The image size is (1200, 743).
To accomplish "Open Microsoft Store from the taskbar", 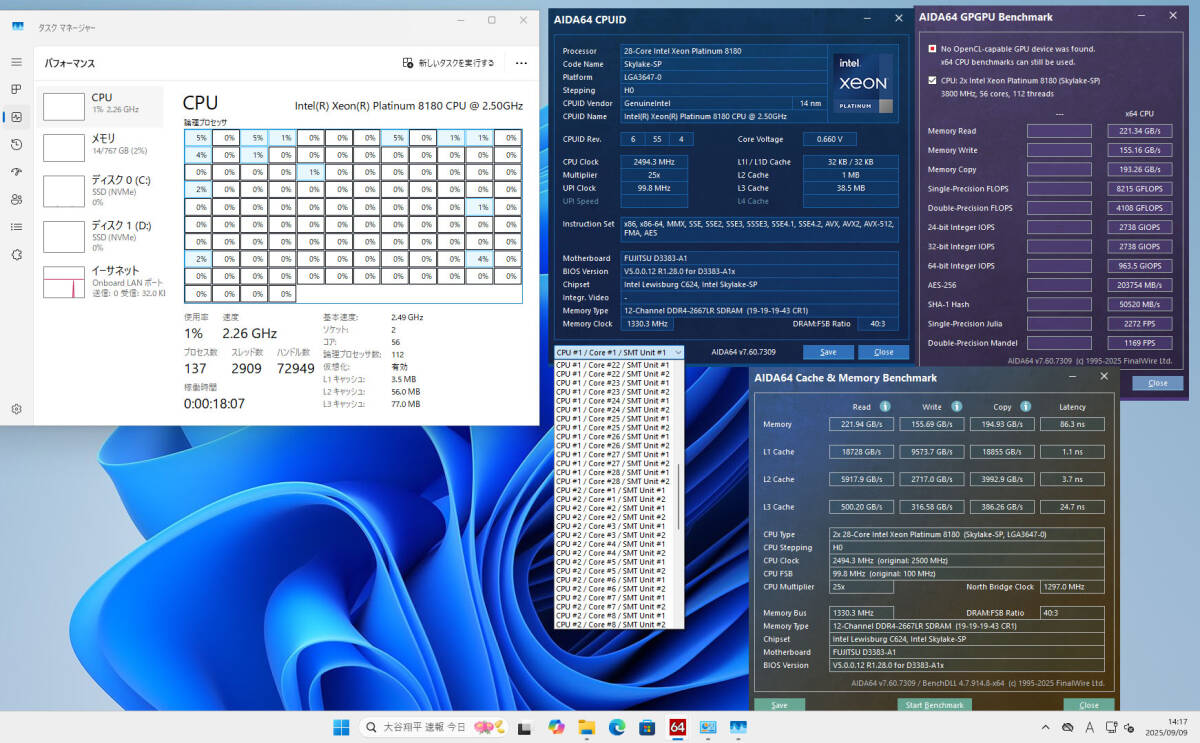I will pyautogui.click(x=647, y=727).
